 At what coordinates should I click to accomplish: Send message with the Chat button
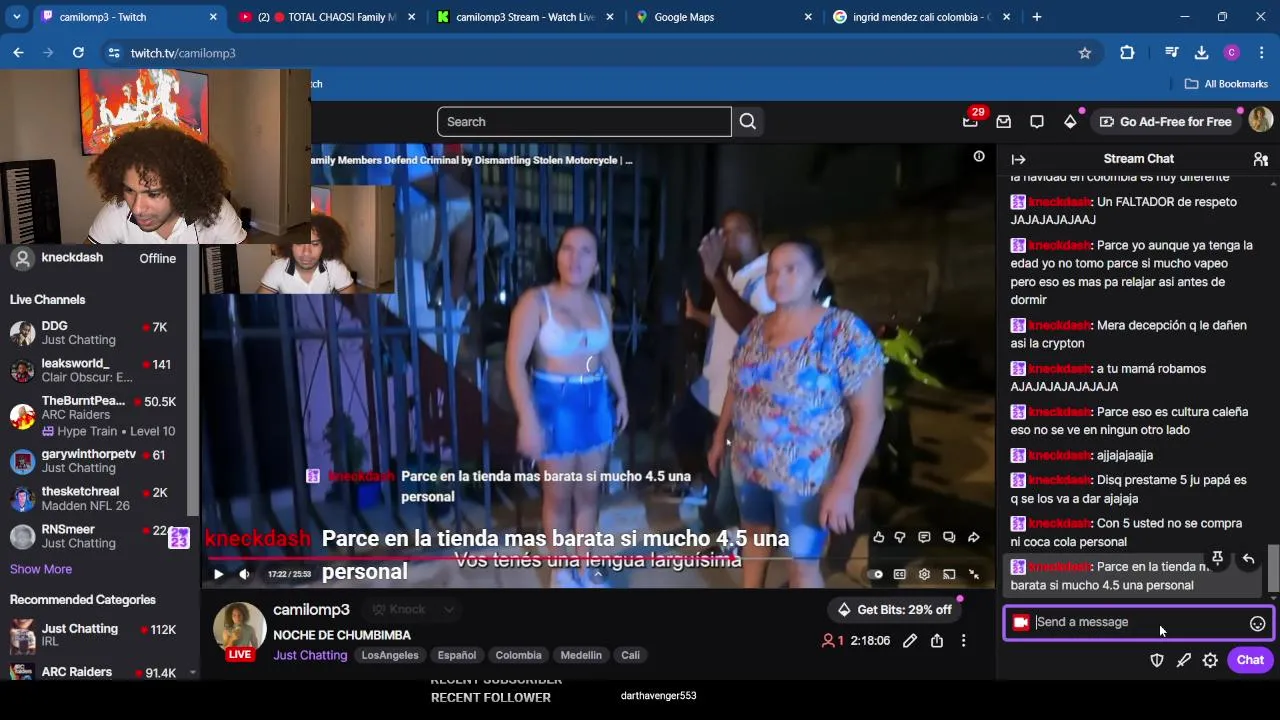click(x=1250, y=660)
